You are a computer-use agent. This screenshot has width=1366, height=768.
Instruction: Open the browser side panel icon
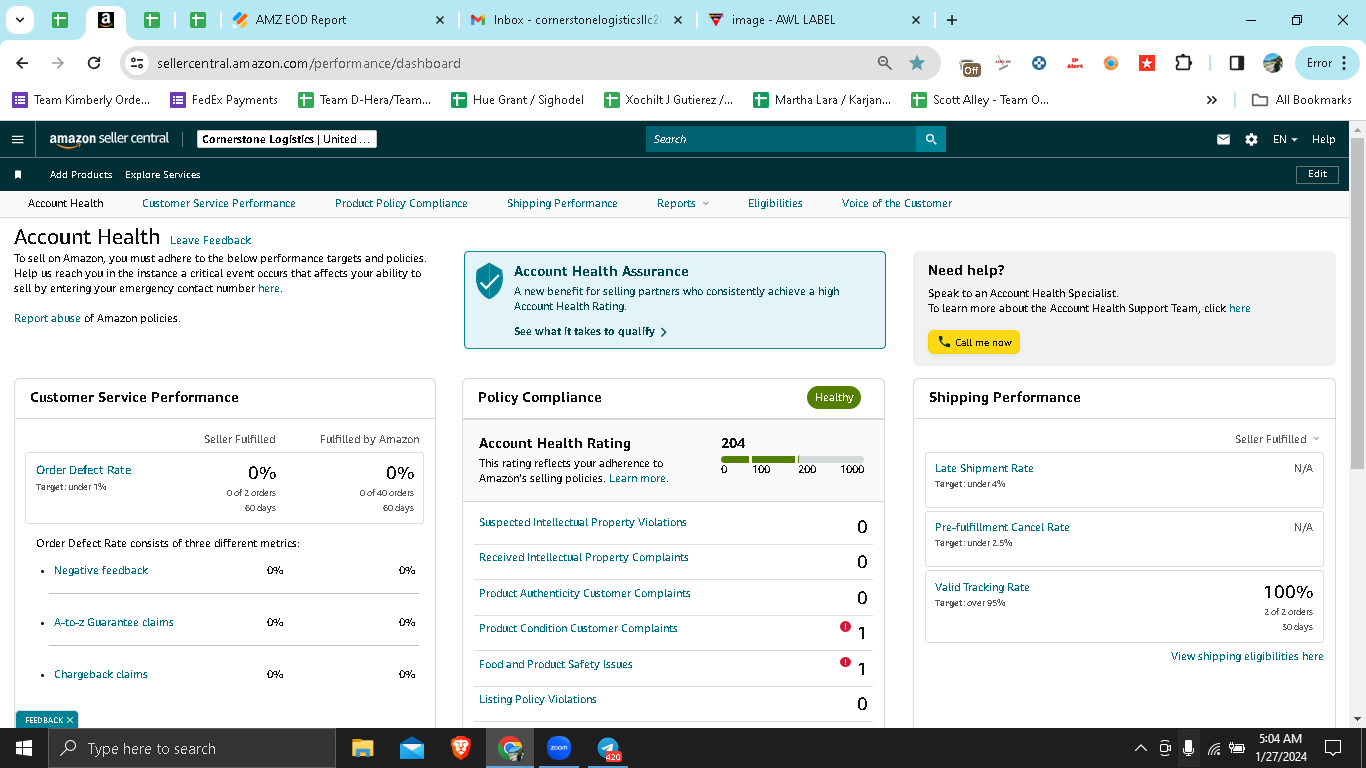click(1237, 63)
